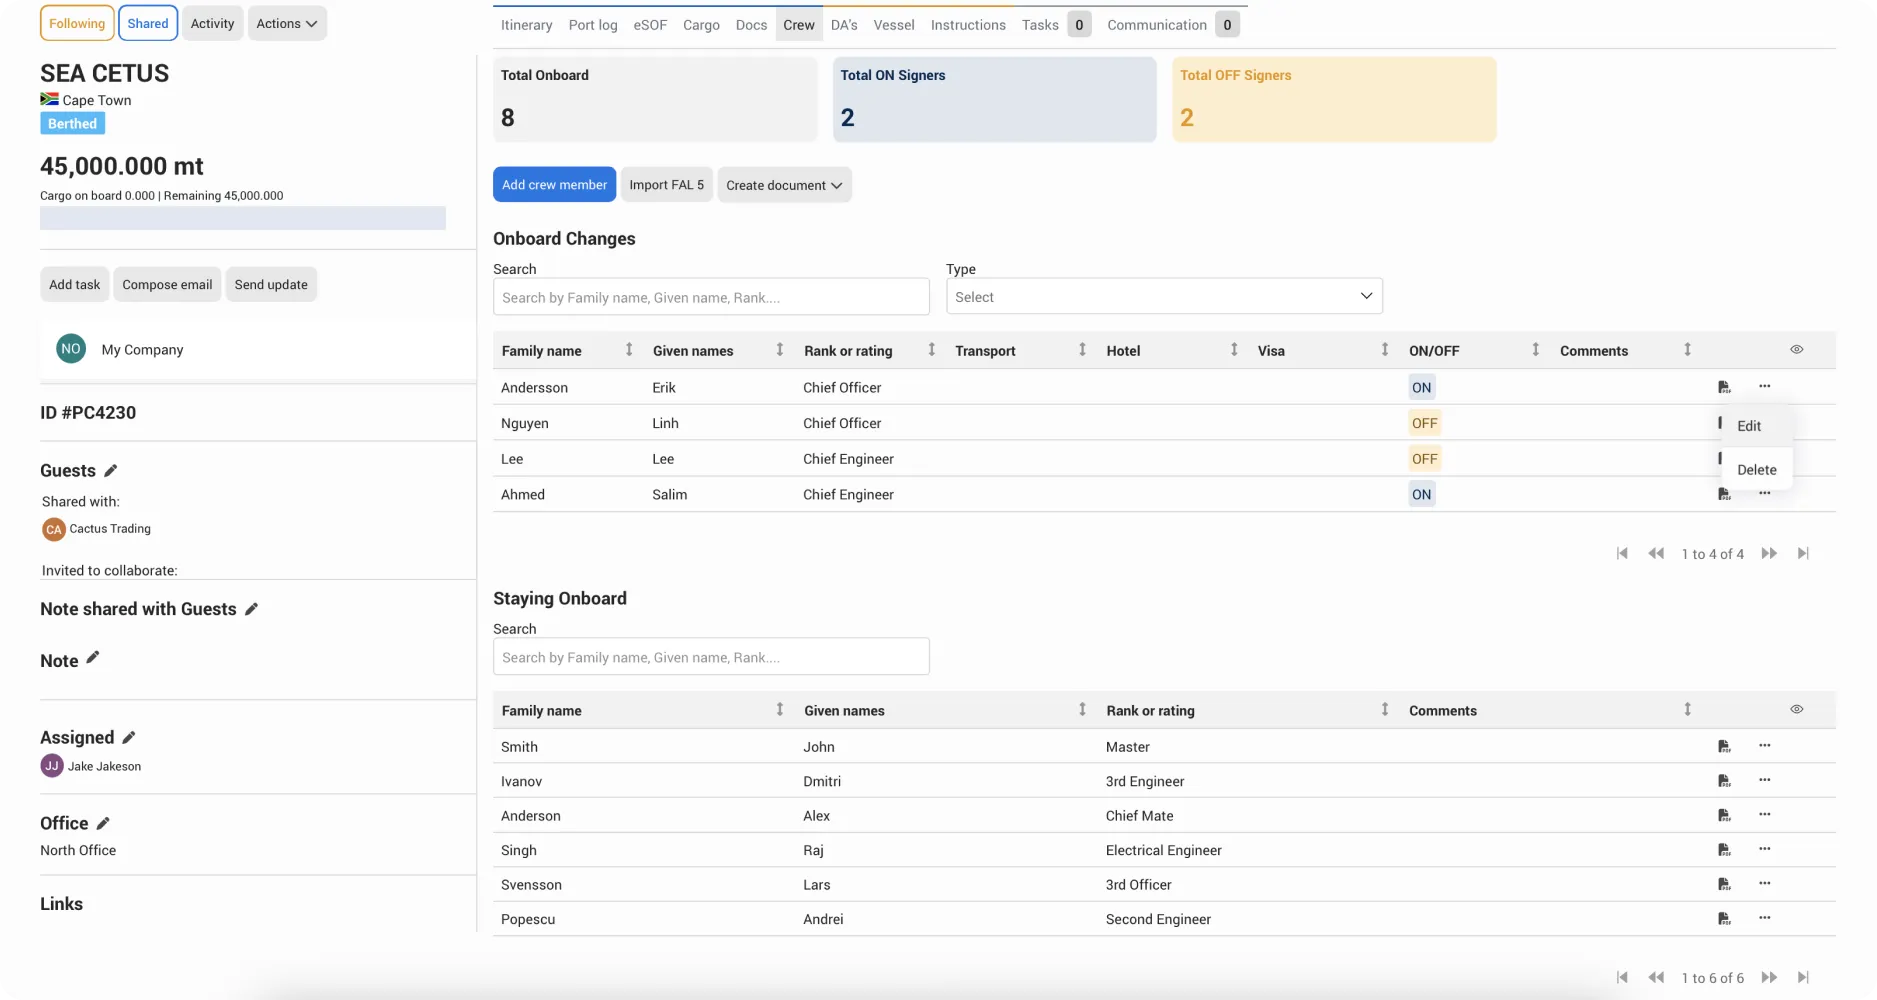Screen dimensions: 1877x1000
Task: Edit Assigned person pencil icon
Action: 128,737
